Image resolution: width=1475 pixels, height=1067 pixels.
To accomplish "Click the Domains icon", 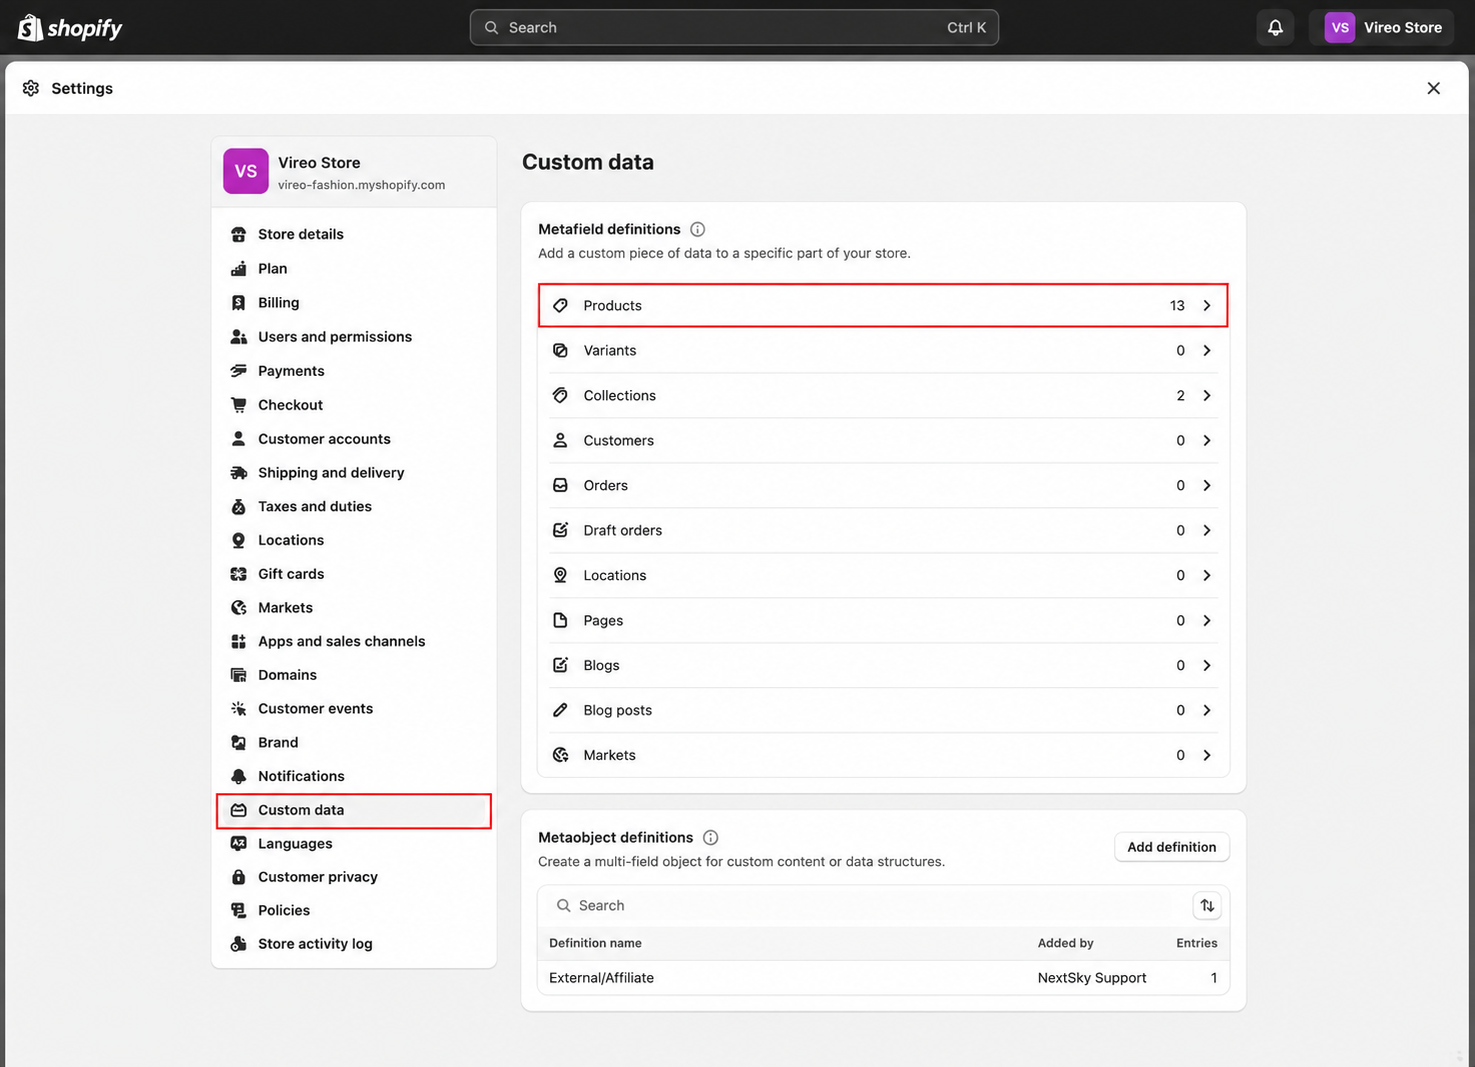I will (x=238, y=675).
